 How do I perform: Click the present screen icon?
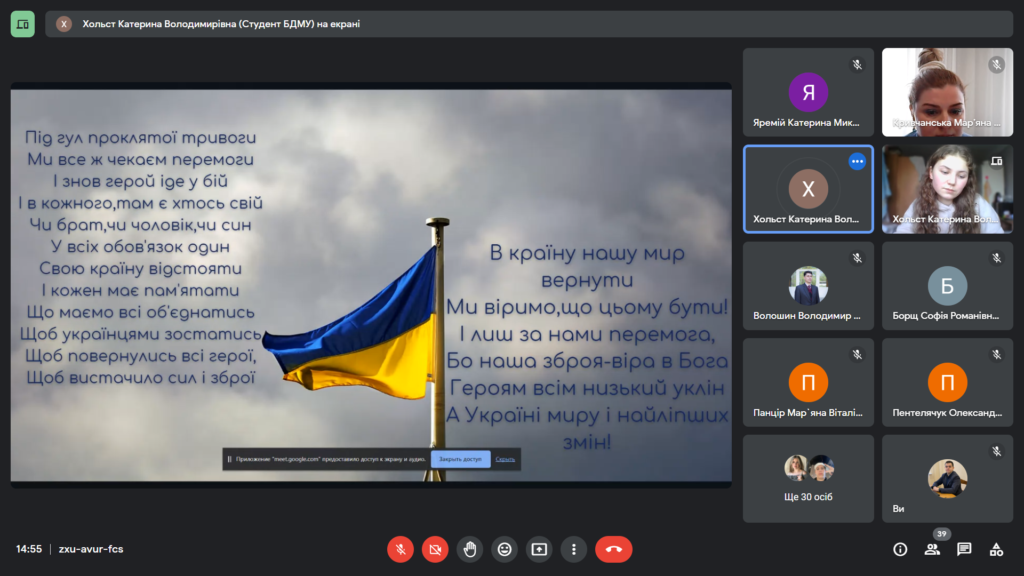pos(539,549)
